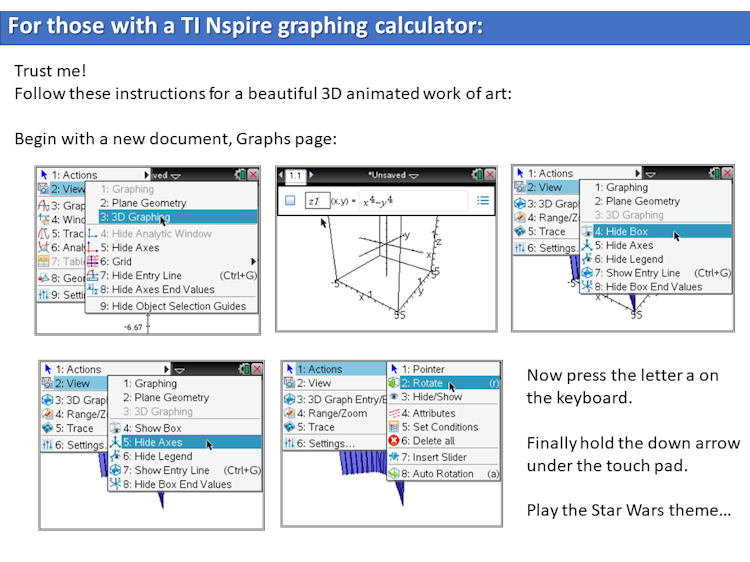Click pointer arrow icon beside 1: Pointer
This screenshot has height=562, width=750.
coord(394,369)
